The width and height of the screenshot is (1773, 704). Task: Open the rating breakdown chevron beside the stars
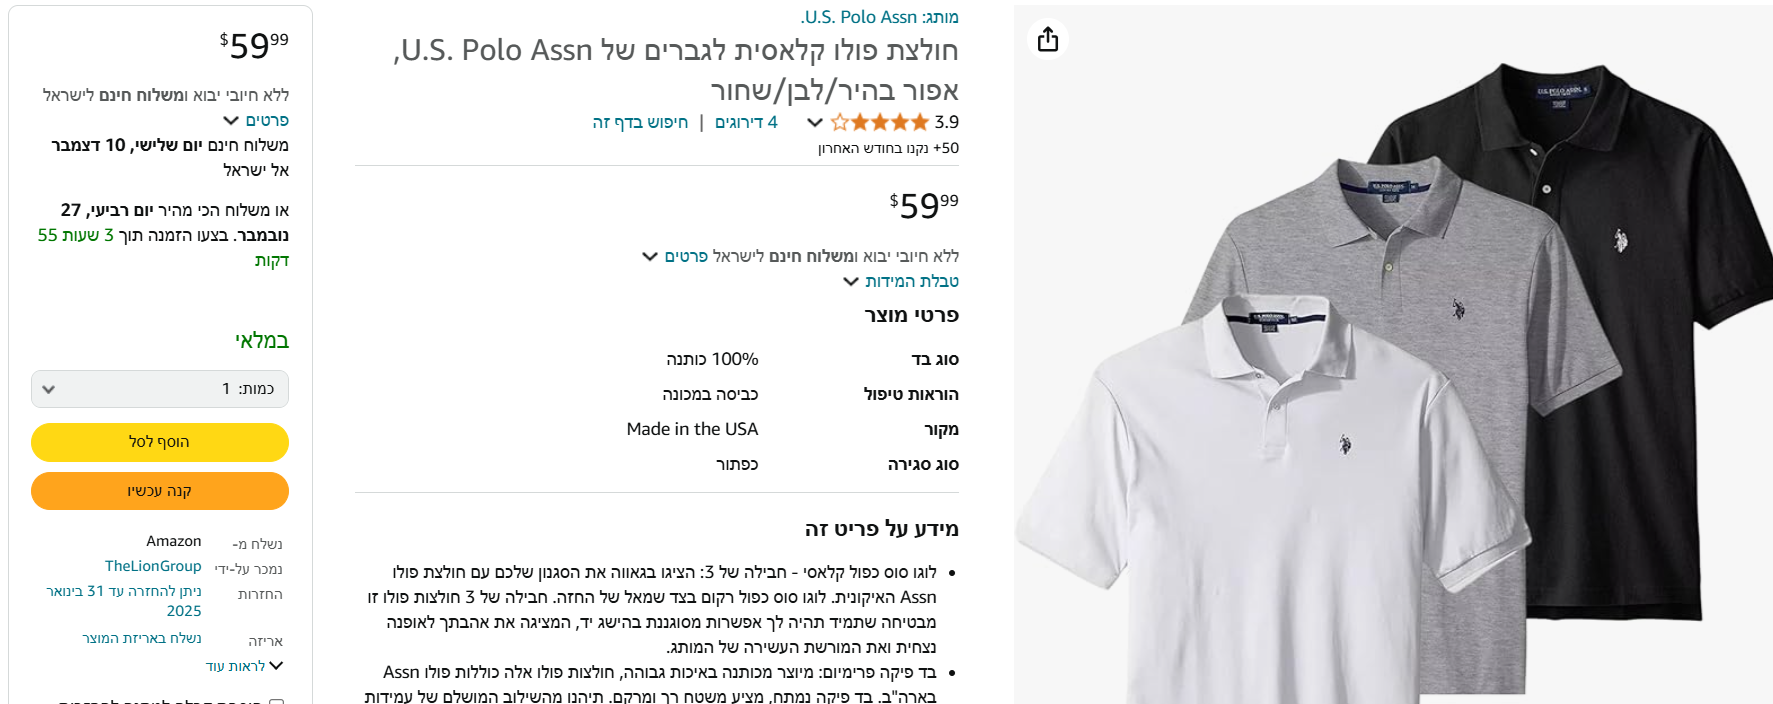[x=814, y=123]
